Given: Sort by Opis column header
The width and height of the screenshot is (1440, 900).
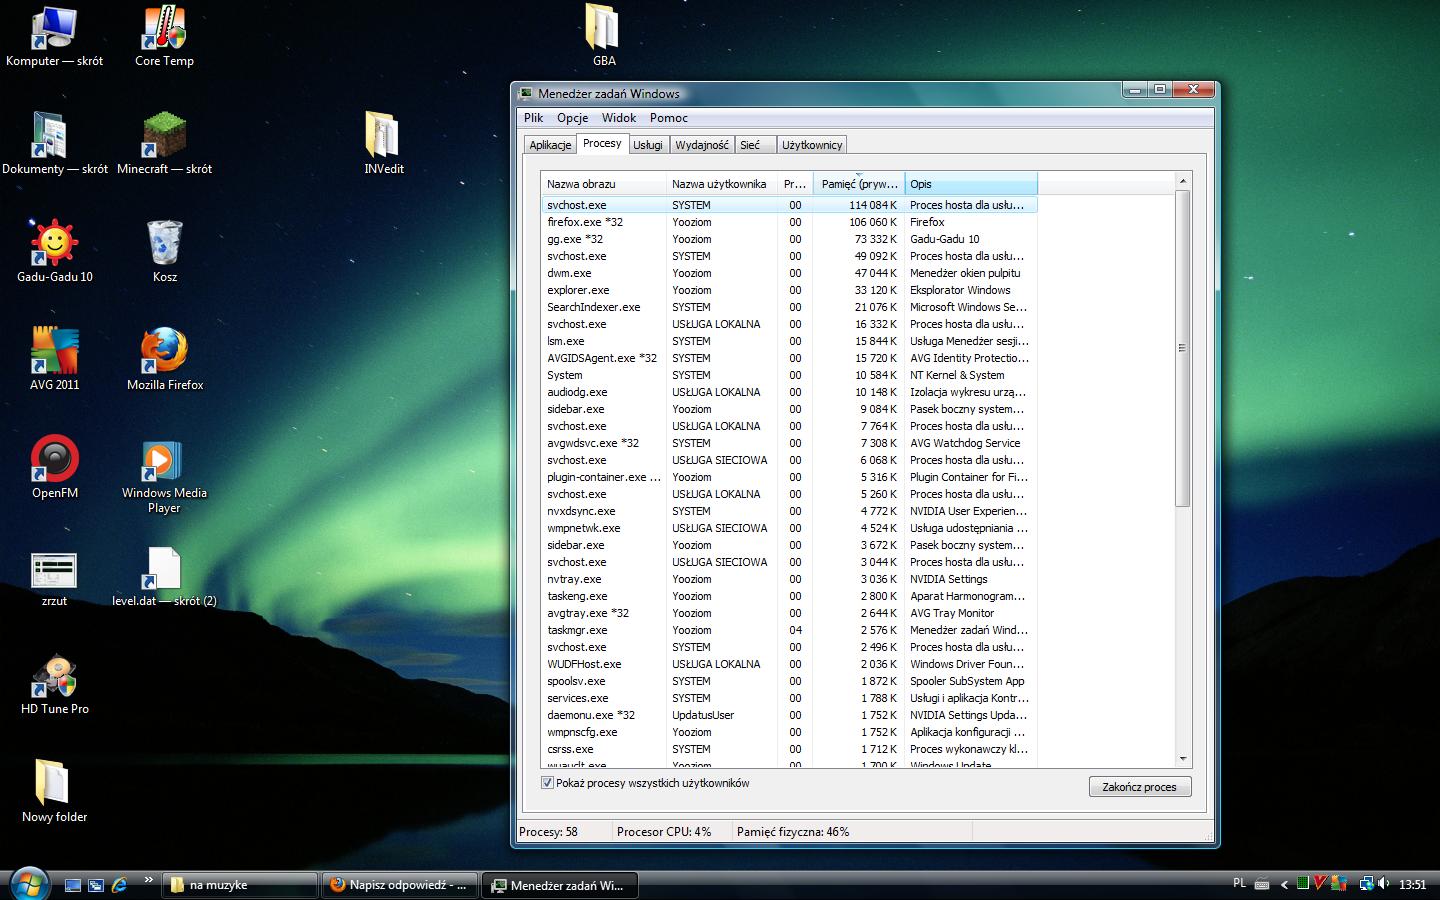Looking at the screenshot, I should pos(971,184).
